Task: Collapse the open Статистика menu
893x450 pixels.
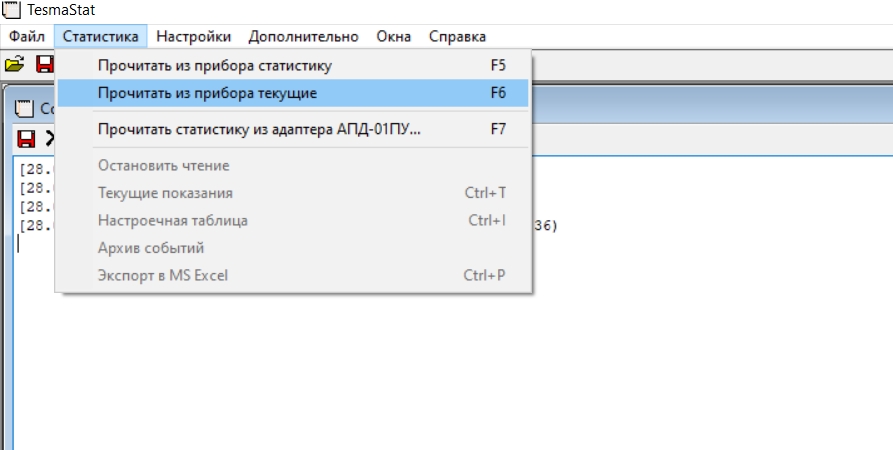Action: pyautogui.click(x=100, y=36)
